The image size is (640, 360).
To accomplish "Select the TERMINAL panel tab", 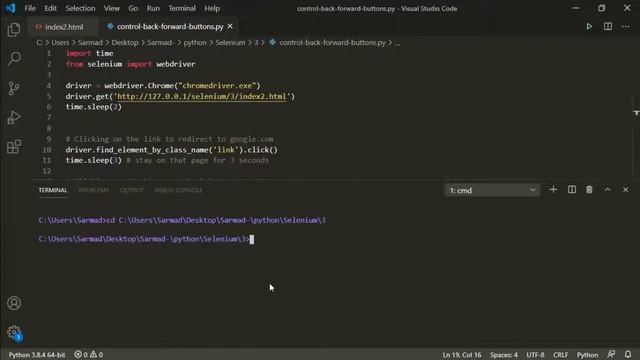I will click(53, 190).
